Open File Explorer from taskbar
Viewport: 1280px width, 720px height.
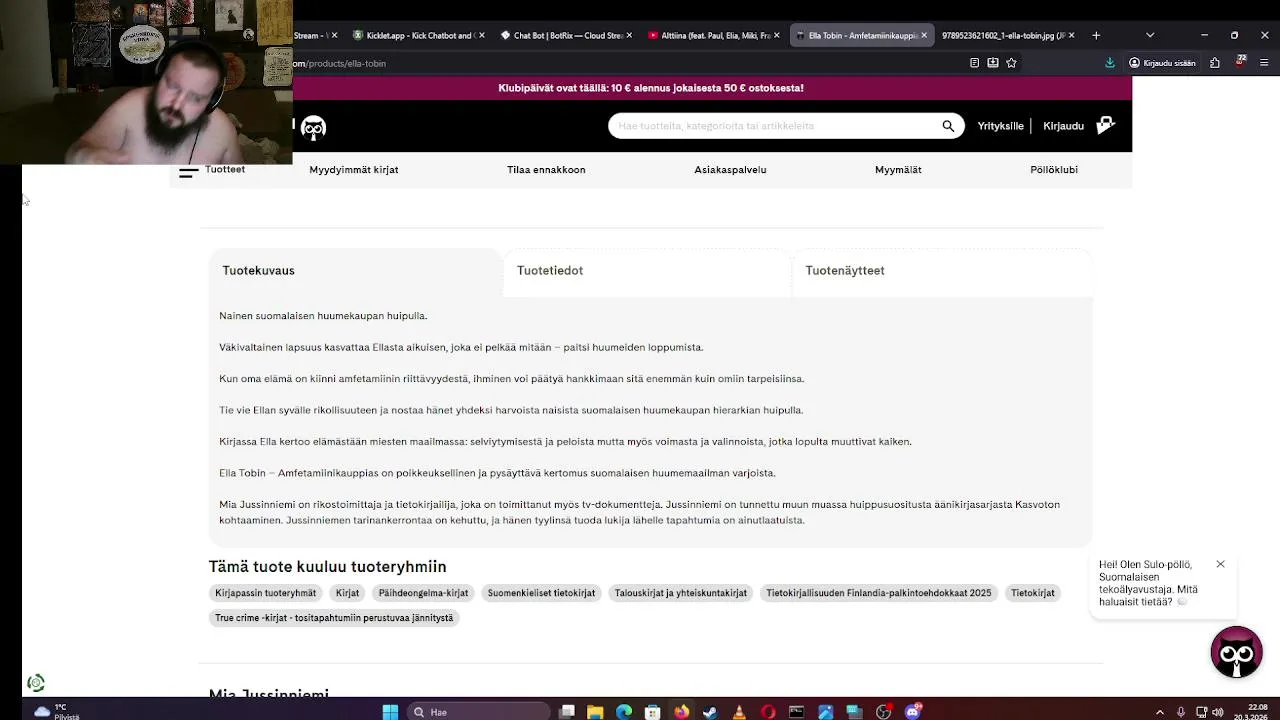pos(595,712)
